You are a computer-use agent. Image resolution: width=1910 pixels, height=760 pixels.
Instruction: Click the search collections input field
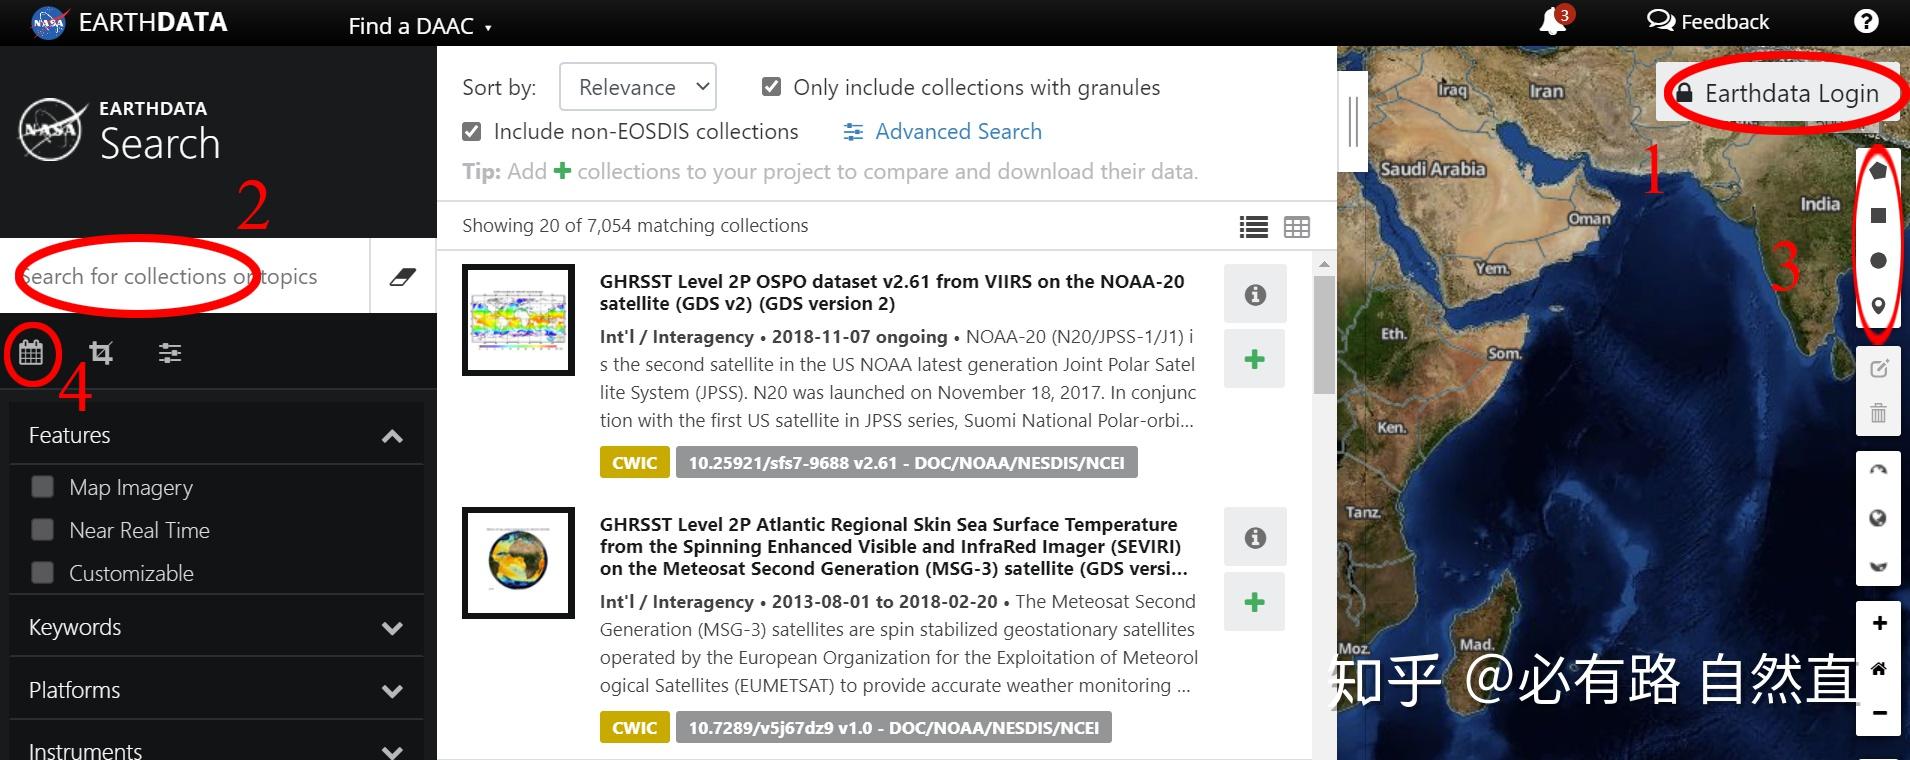click(x=185, y=276)
